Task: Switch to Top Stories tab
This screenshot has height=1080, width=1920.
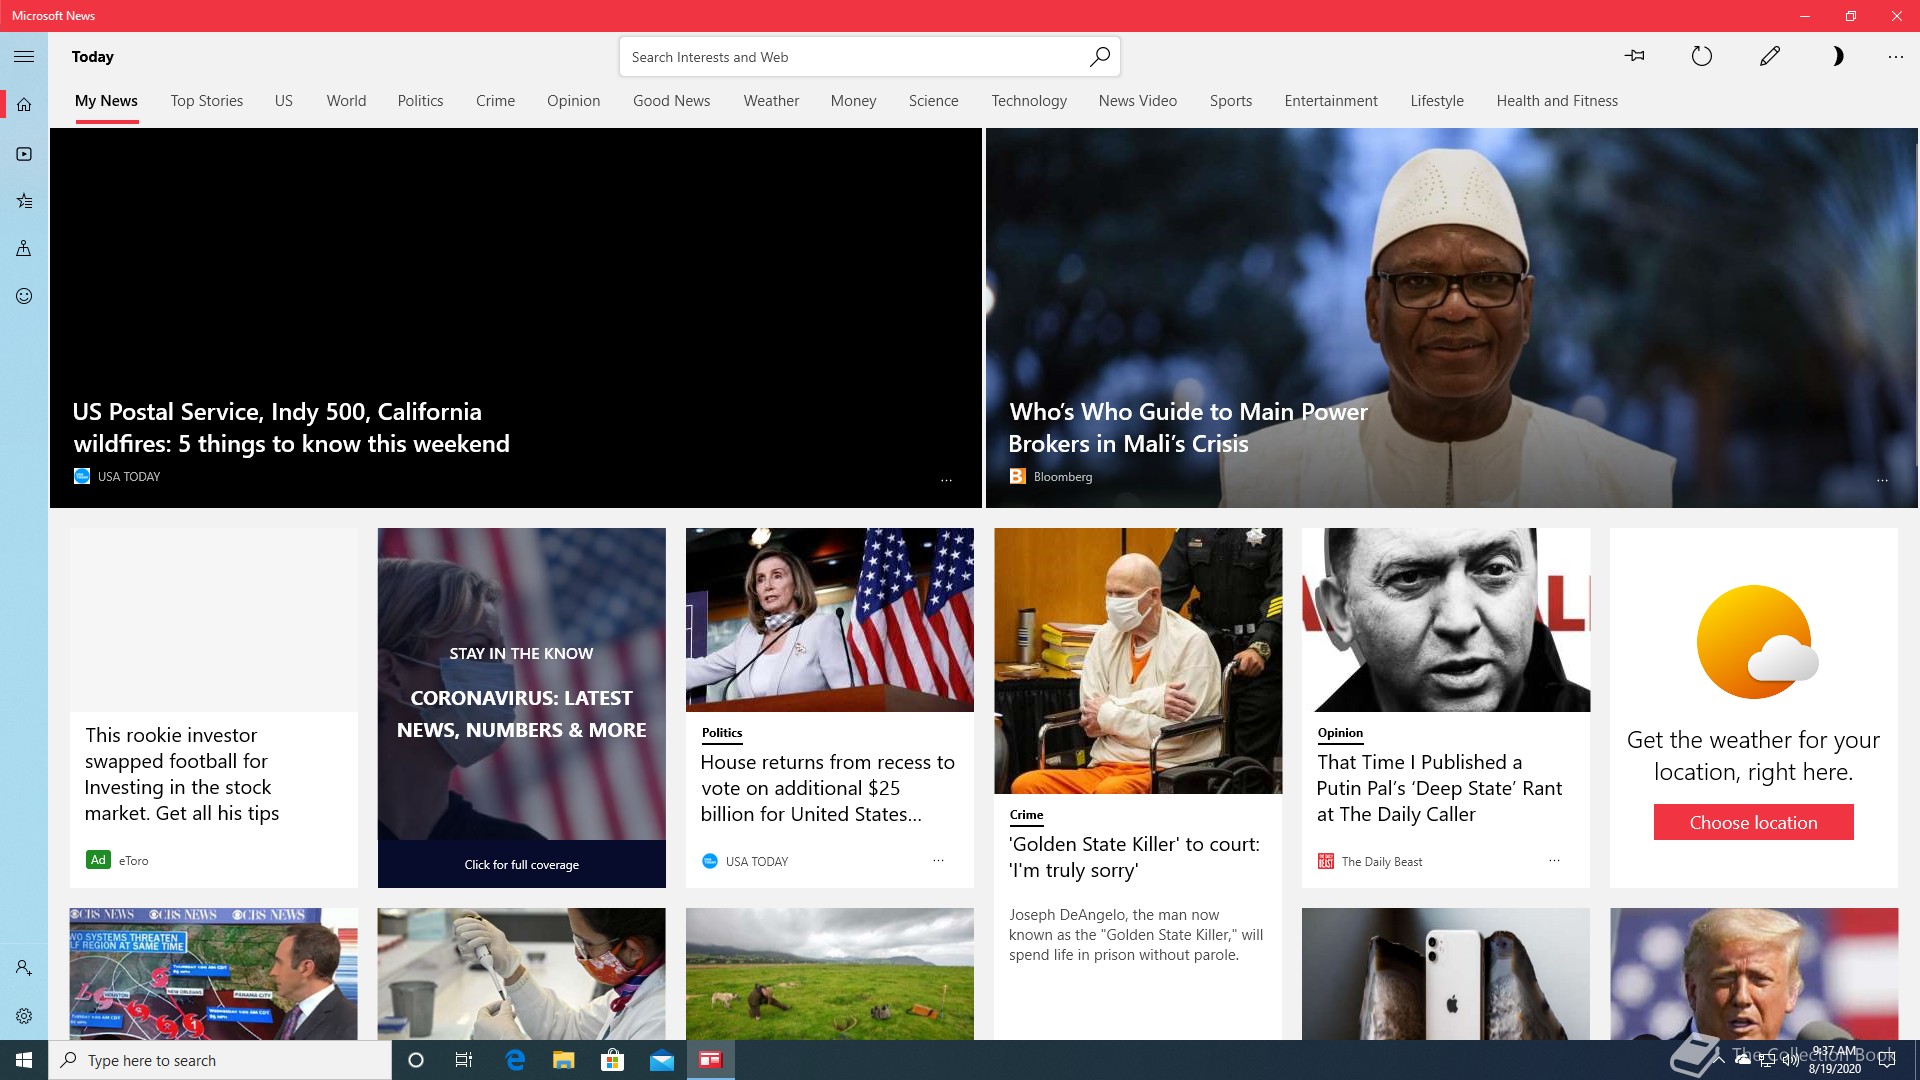Action: [207, 101]
